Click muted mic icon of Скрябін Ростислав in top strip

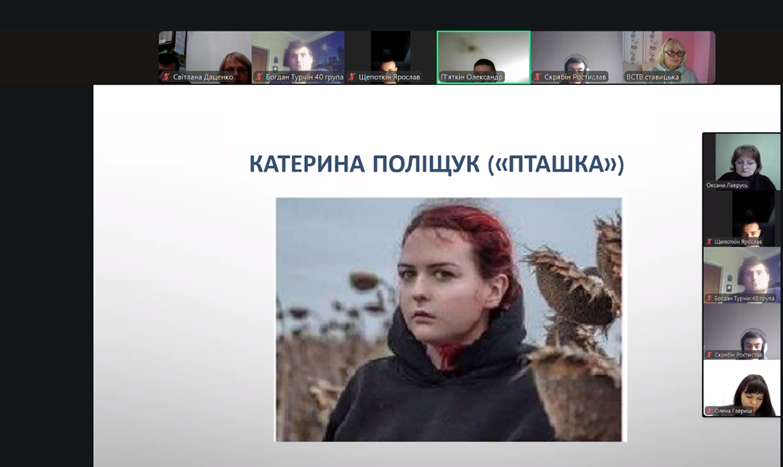pos(538,77)
